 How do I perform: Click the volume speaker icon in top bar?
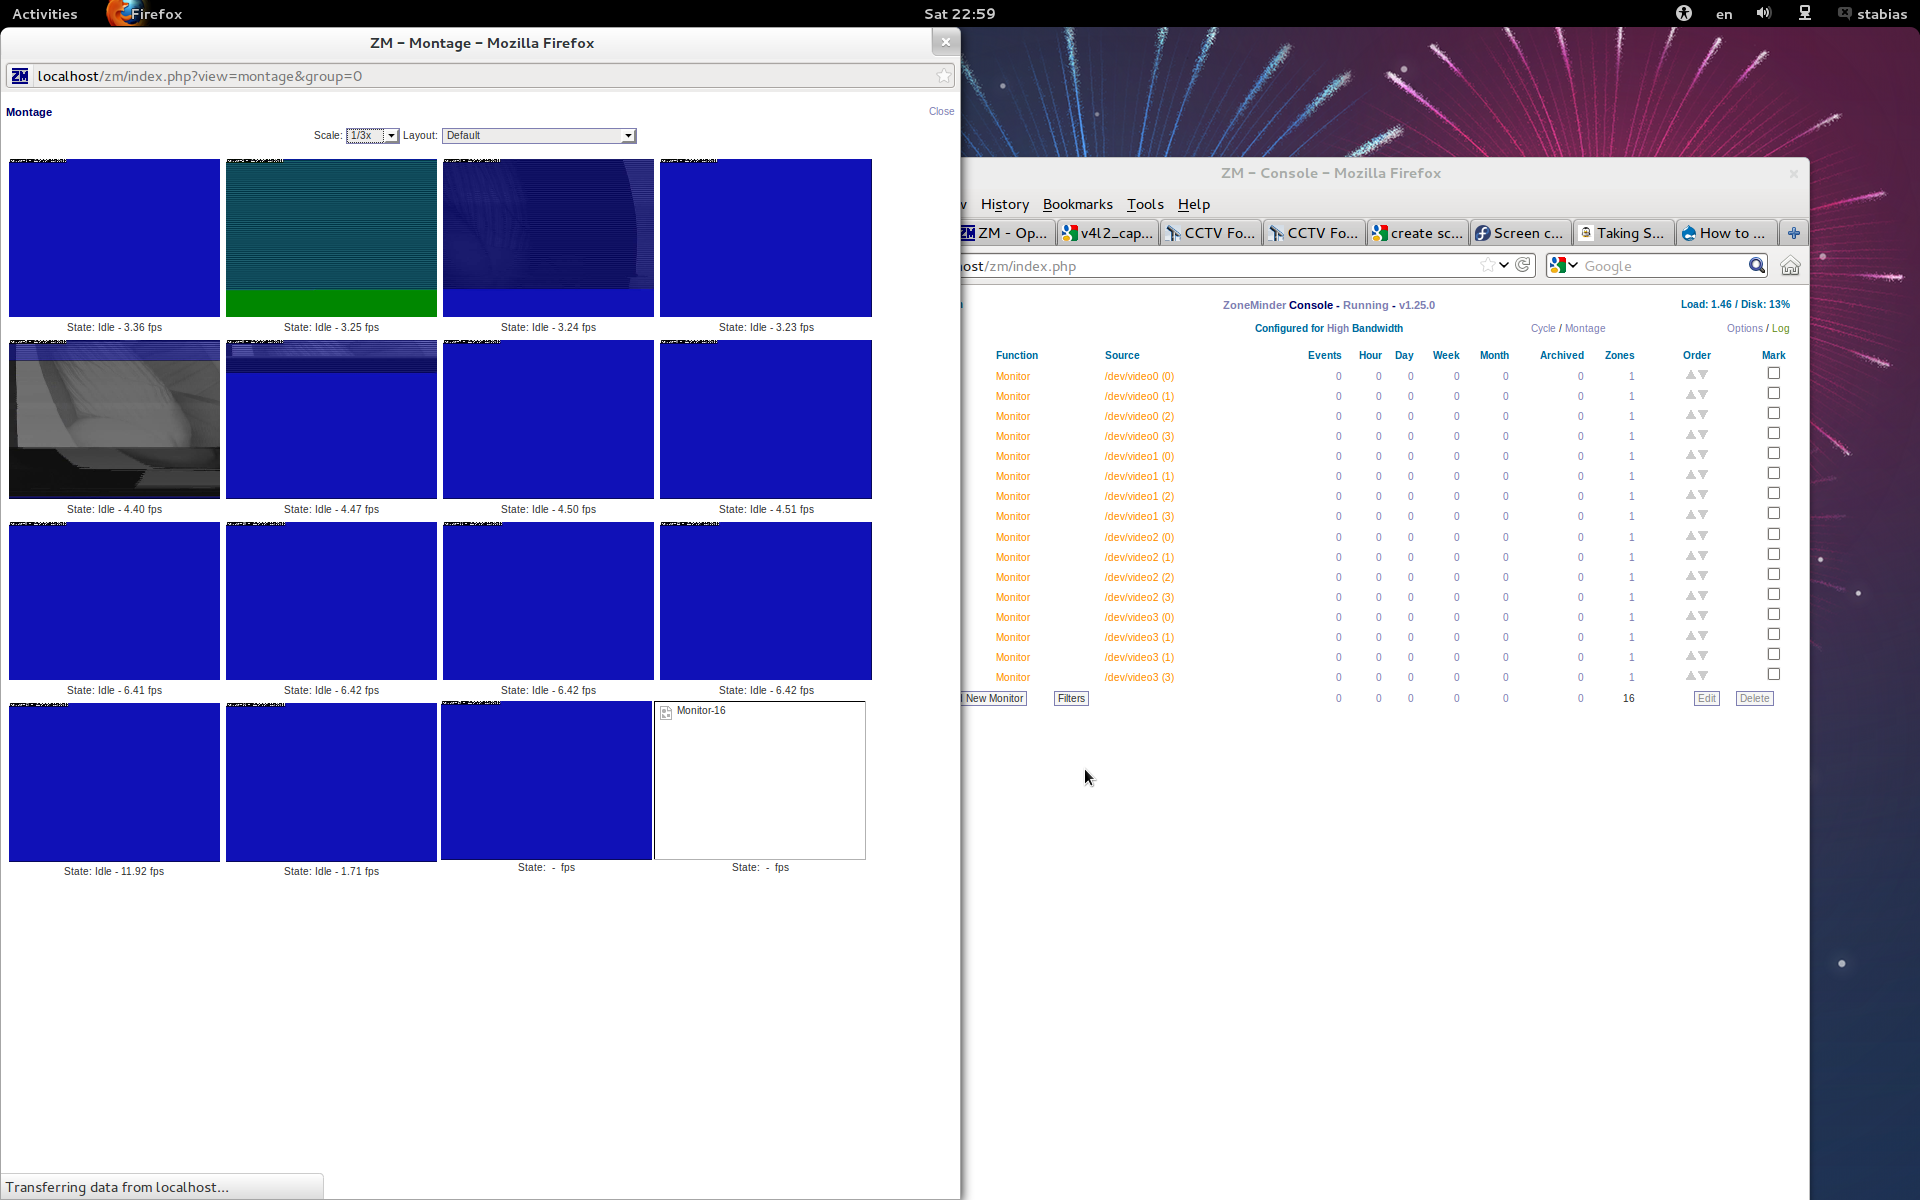tap(1764, 13)
